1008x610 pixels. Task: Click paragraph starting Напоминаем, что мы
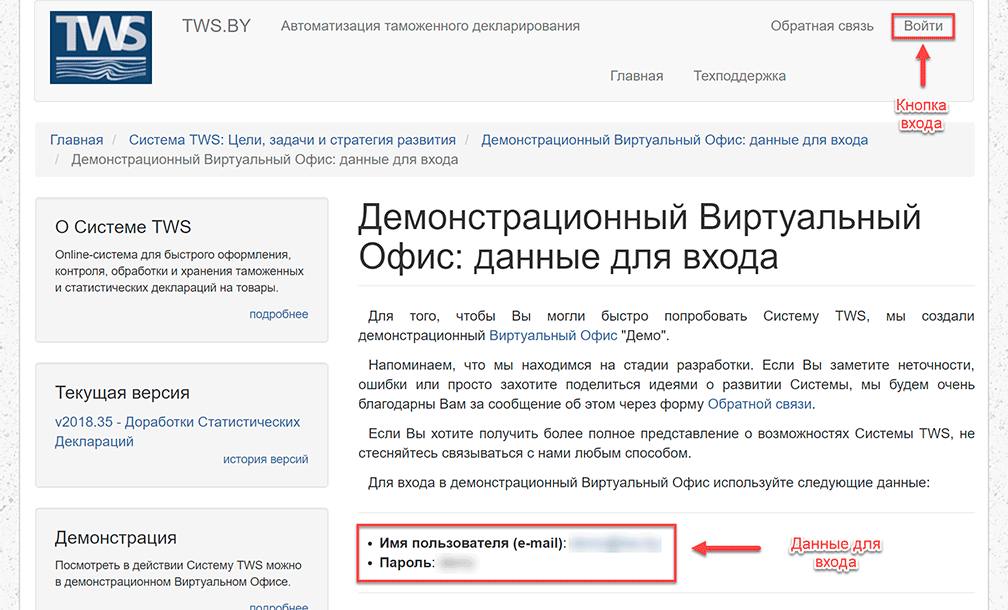666,384
